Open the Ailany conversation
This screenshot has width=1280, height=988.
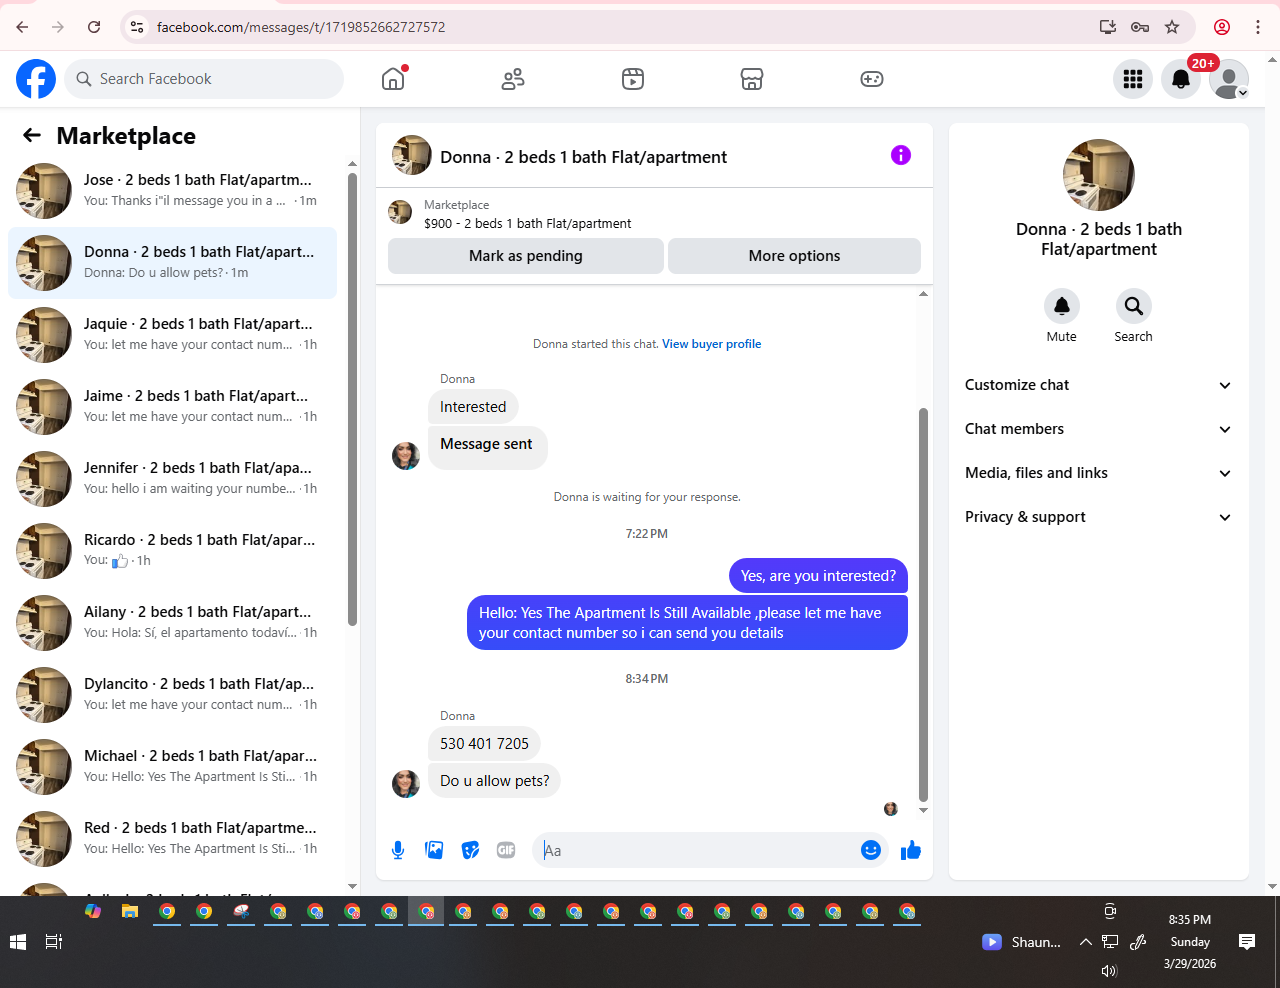pos(172,622)
